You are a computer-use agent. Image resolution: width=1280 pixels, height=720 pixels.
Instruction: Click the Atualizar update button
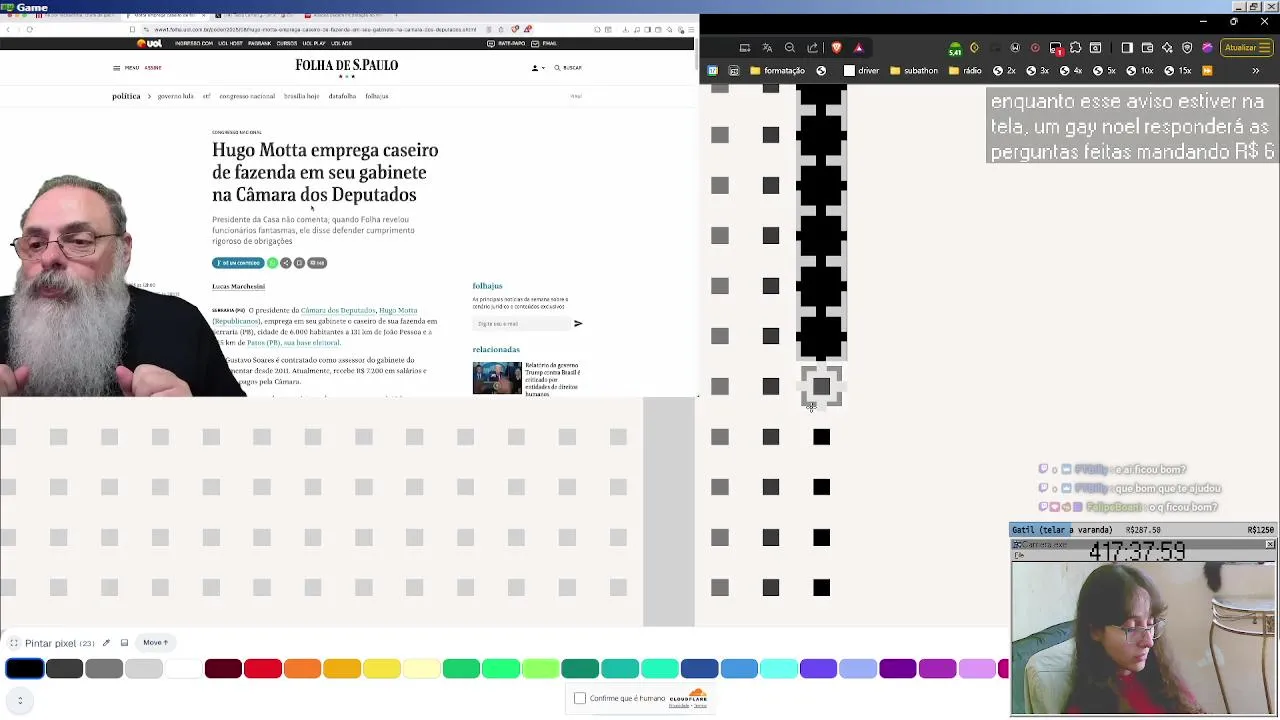pos(1246,47)
